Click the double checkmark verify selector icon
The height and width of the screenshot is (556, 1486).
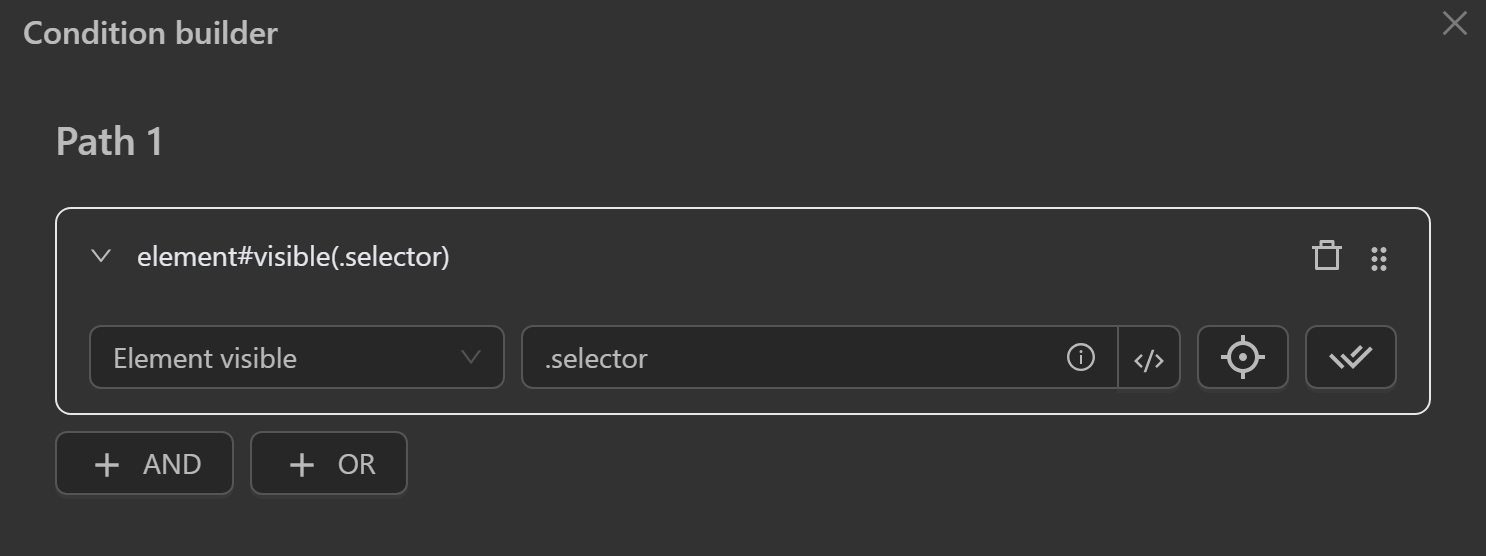click(1350, 357)
